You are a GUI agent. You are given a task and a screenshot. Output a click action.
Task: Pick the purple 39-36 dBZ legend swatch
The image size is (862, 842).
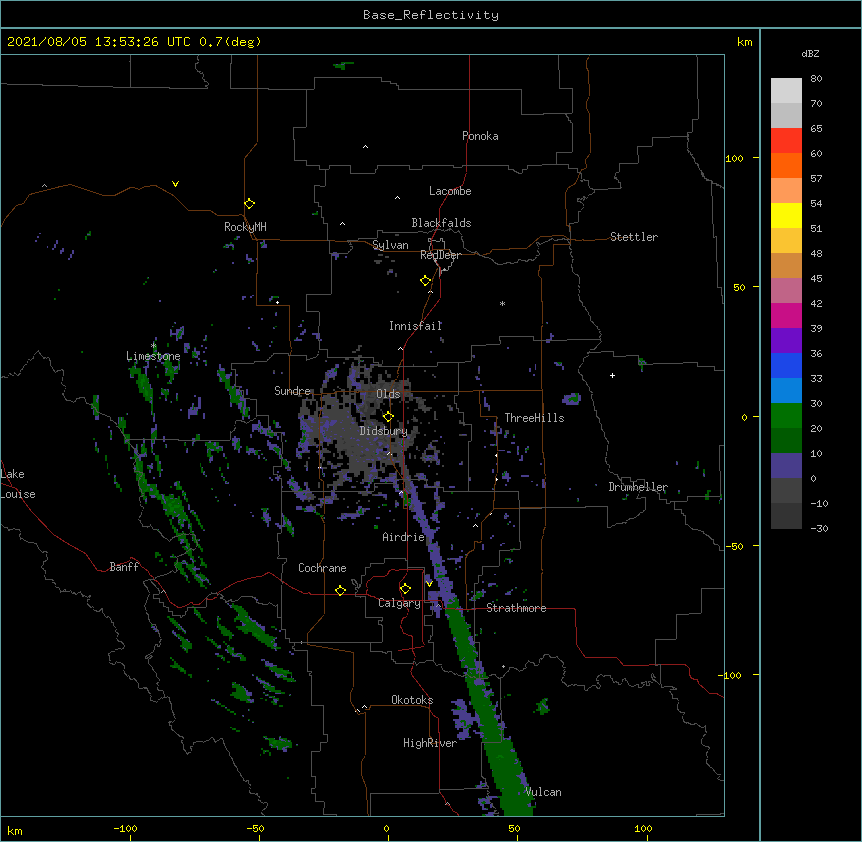786,341
